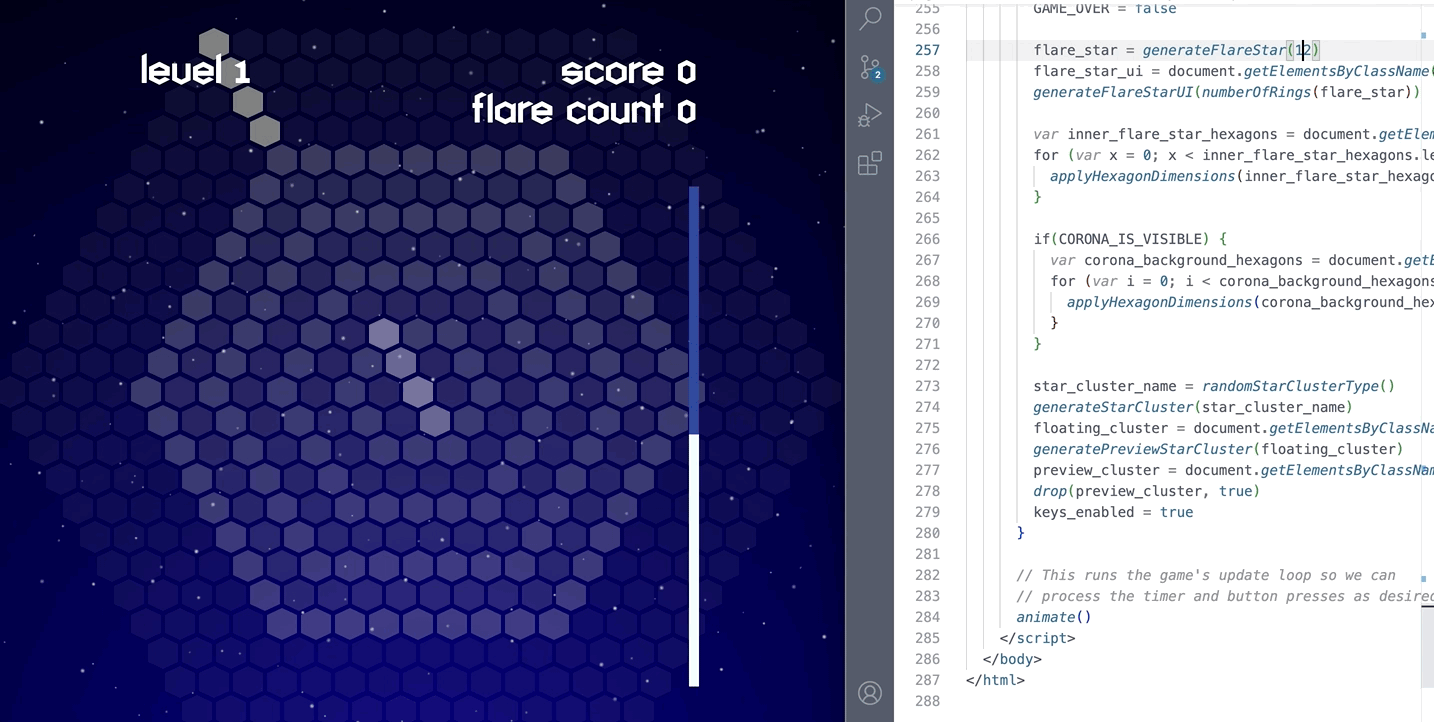Click line number 257 in the gutter

927,50
